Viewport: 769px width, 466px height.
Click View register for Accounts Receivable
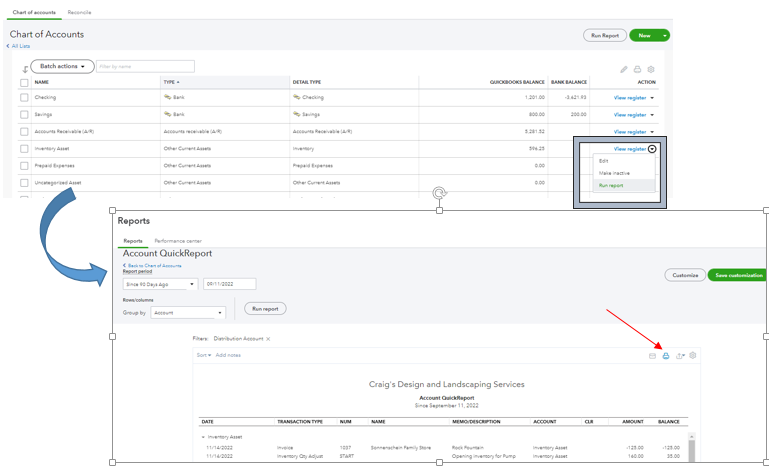[630, 132]
